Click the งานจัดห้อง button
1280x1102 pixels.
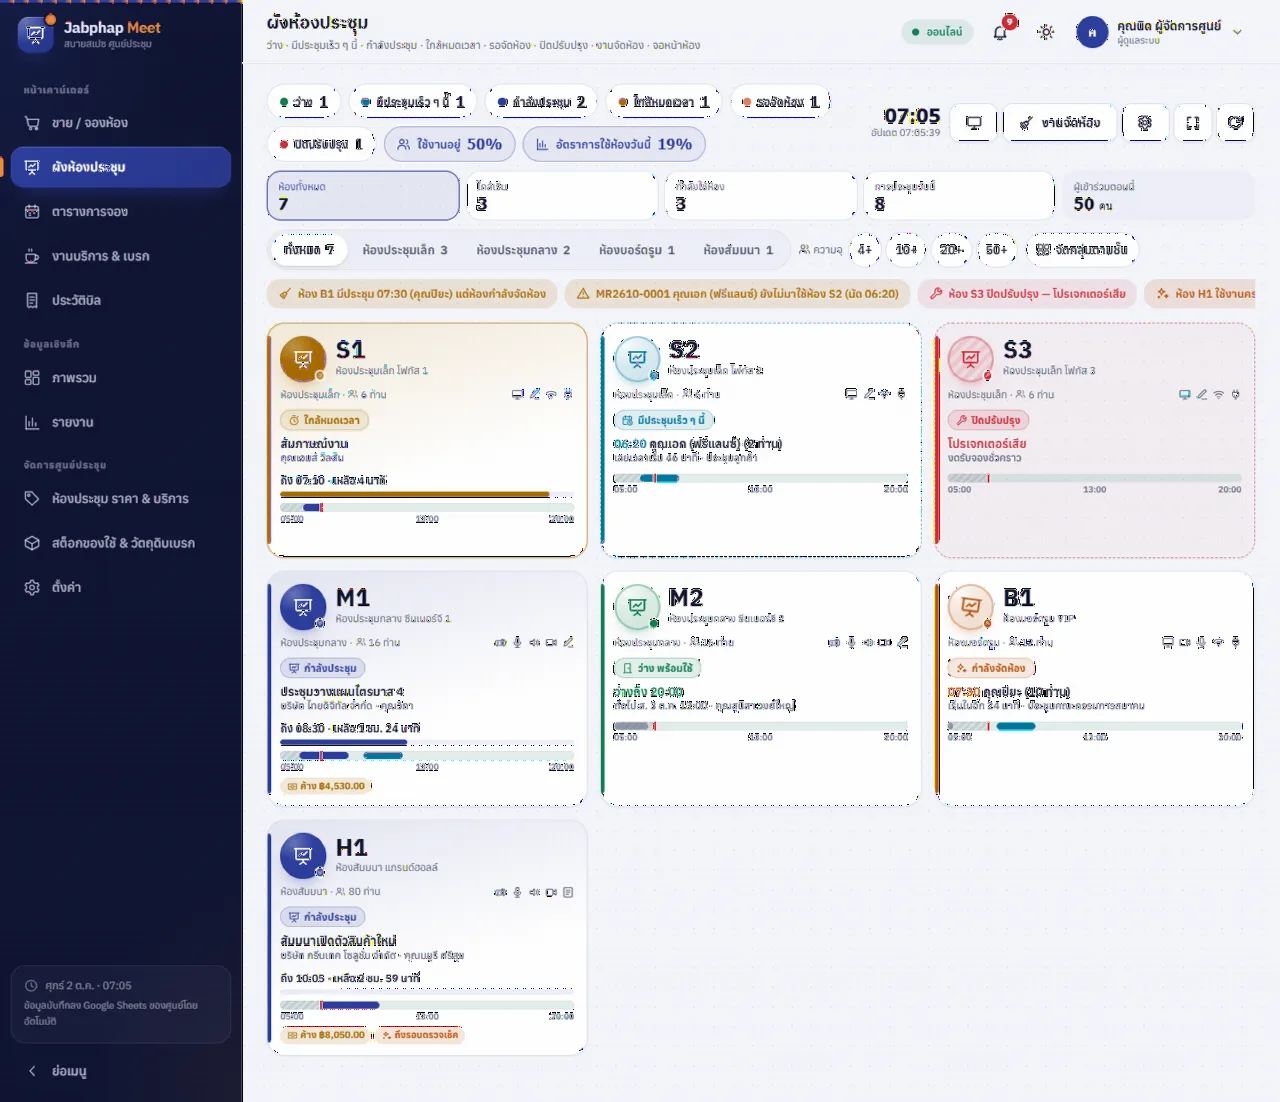1059,123
